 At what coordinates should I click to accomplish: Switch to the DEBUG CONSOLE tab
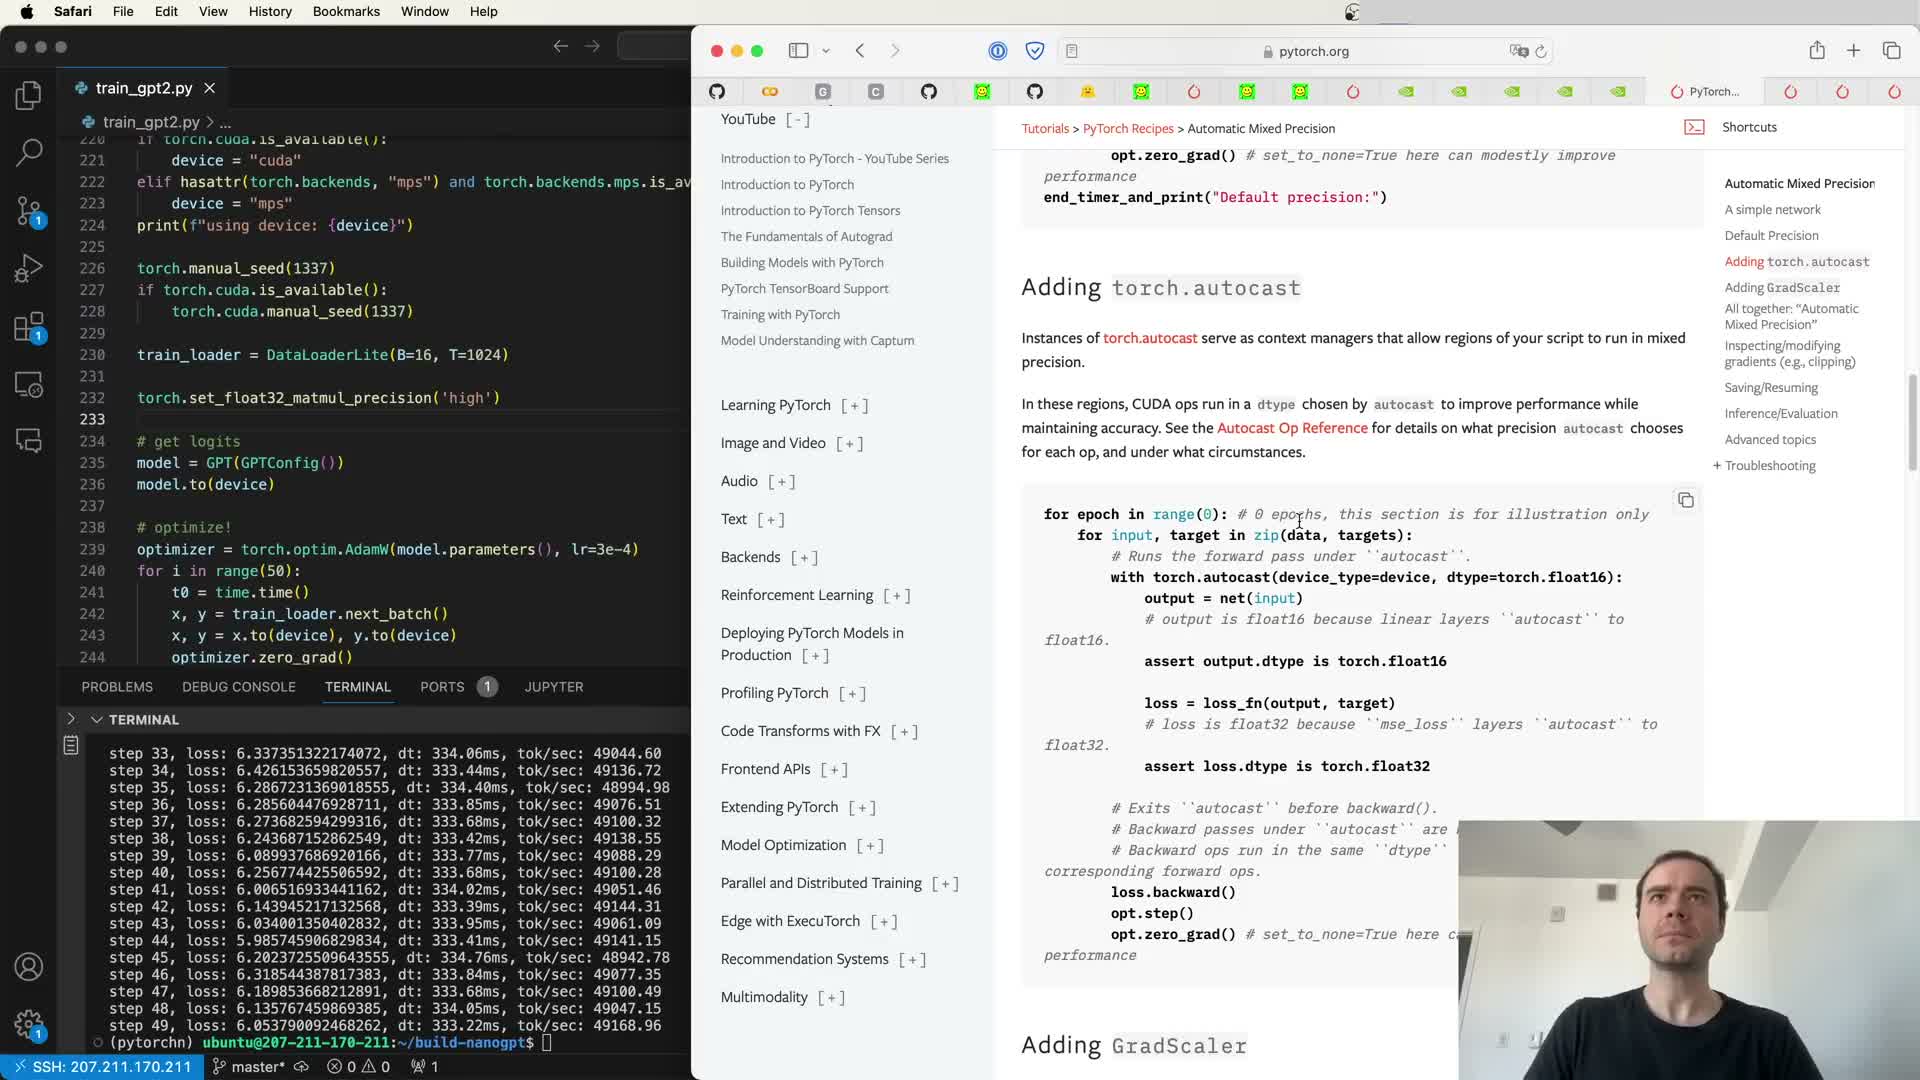pos(239,687)
